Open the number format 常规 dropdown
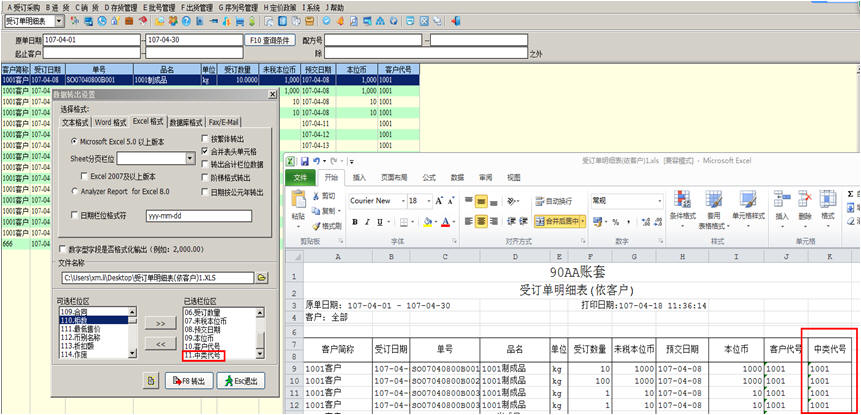861x415 pixels. [x=659, y=201]
